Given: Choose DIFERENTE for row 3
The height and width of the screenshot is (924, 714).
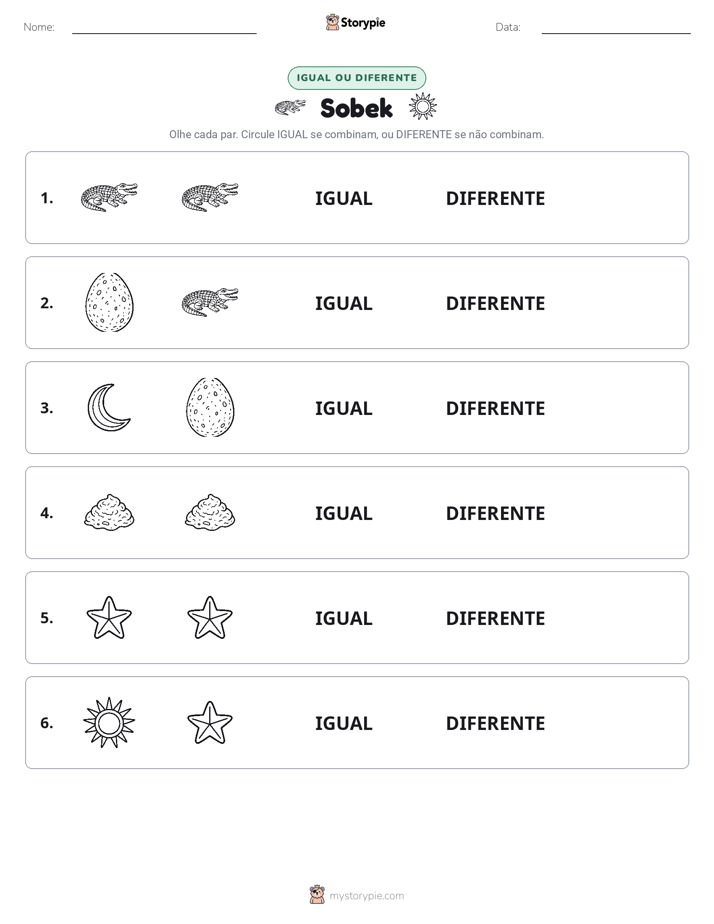Looking at the screenshot, I should pos(495,408).
